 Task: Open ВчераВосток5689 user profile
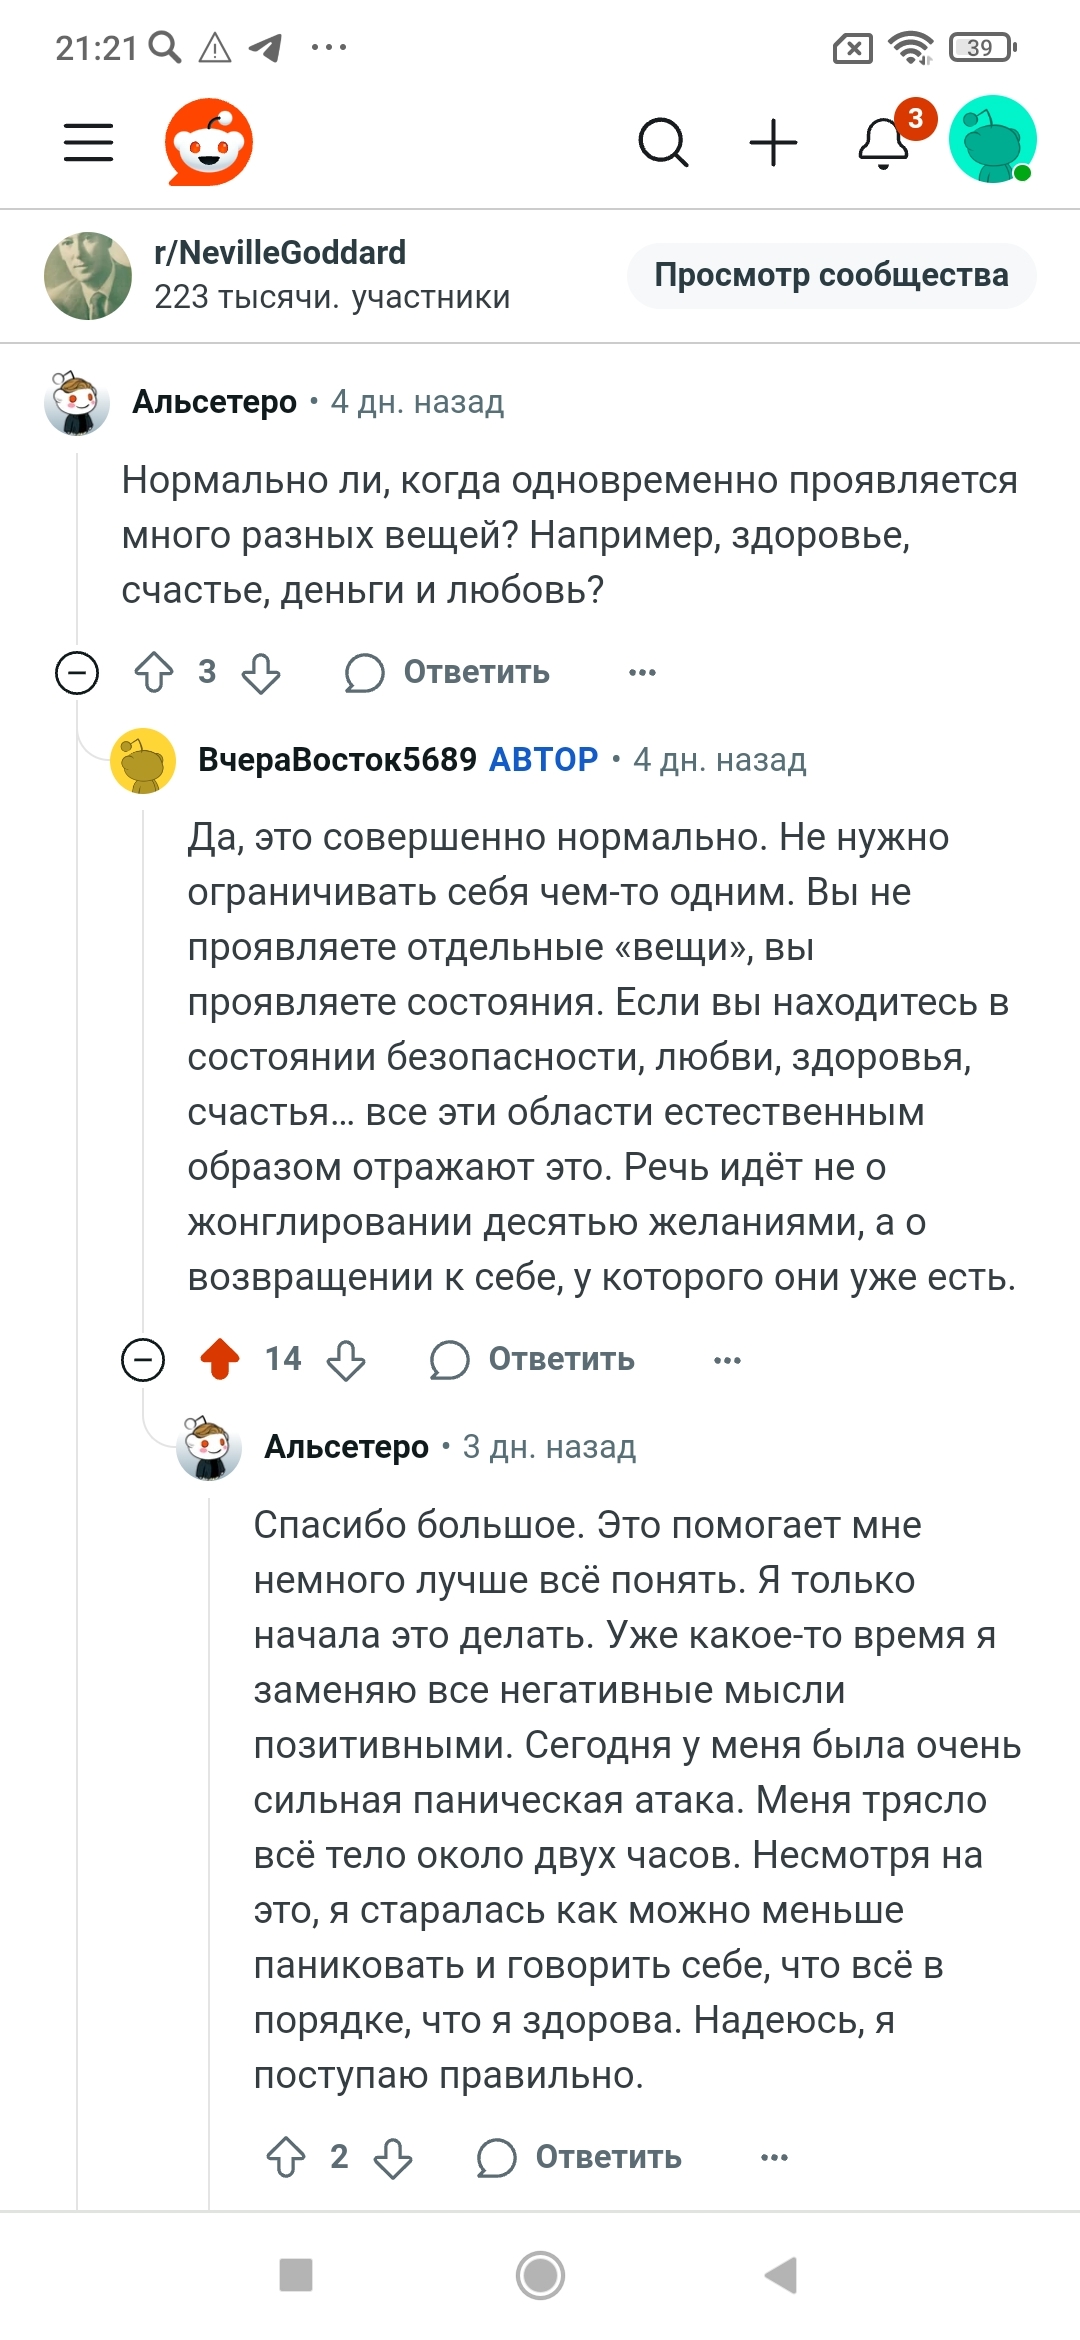point(337,760)
